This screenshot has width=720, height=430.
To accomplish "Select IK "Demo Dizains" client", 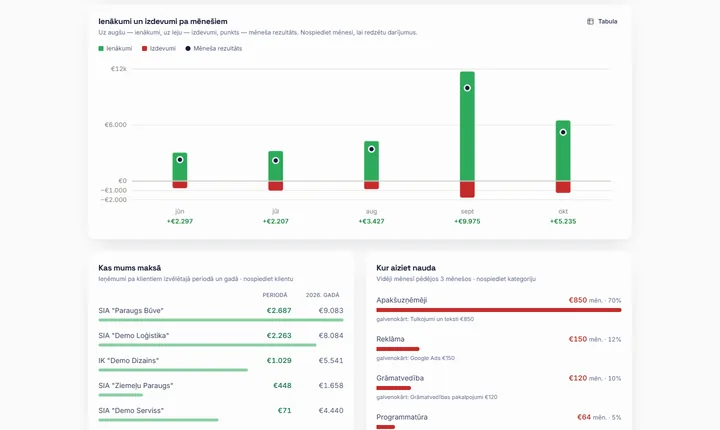I will [221, 363].
